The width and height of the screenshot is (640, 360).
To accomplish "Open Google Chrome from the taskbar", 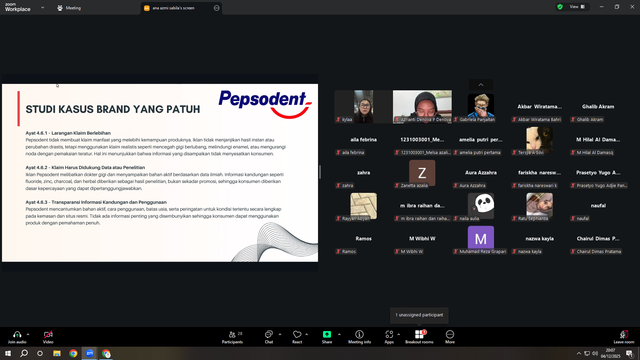I will pyautogui.click(x=73, y=353).
